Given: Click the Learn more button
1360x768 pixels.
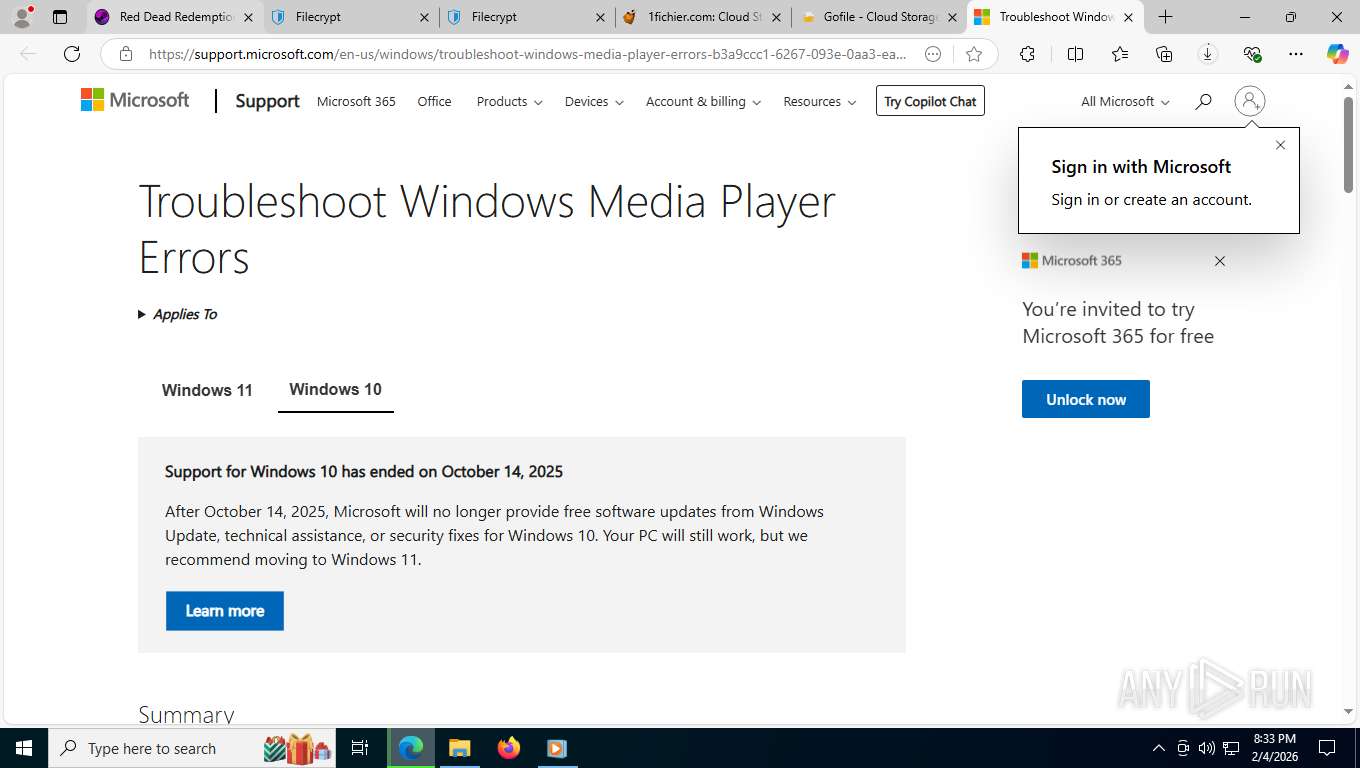Looking at the screenshot, I should [225, 611].
